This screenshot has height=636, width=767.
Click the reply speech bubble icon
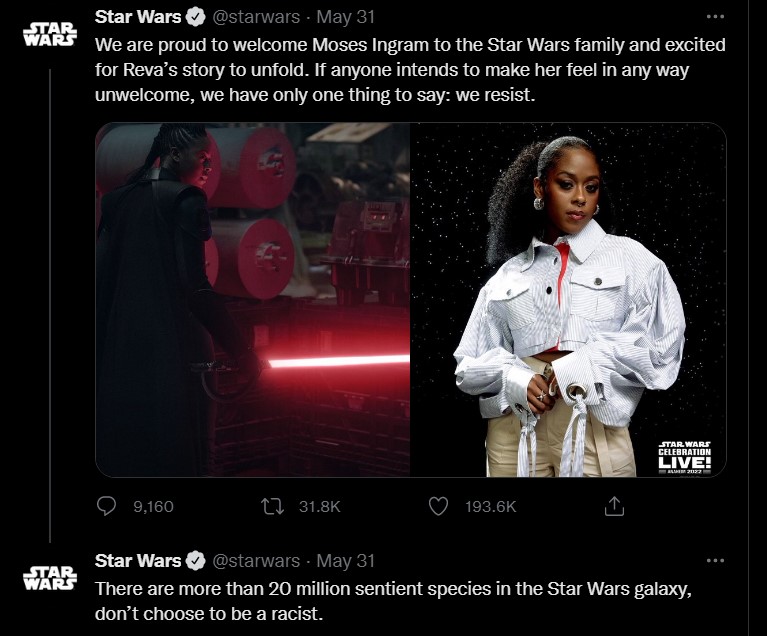click(106, 506)
